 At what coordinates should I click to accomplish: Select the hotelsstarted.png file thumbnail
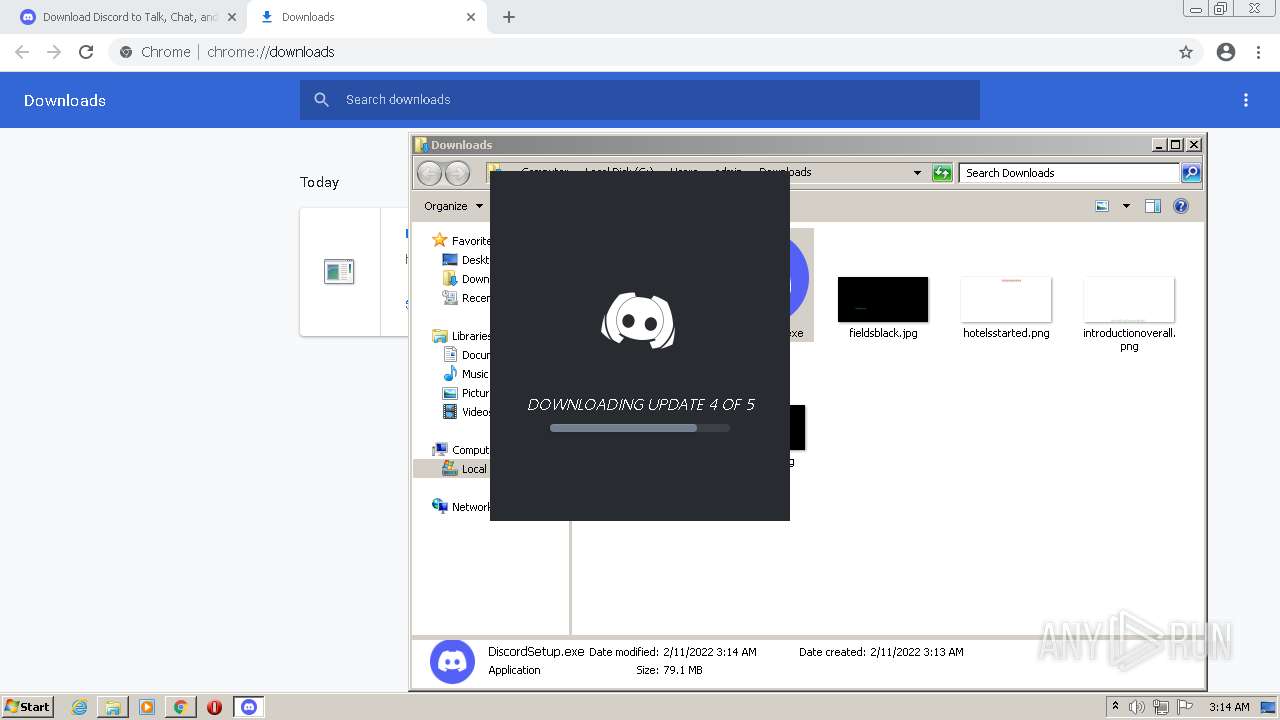coord(1006,300)
